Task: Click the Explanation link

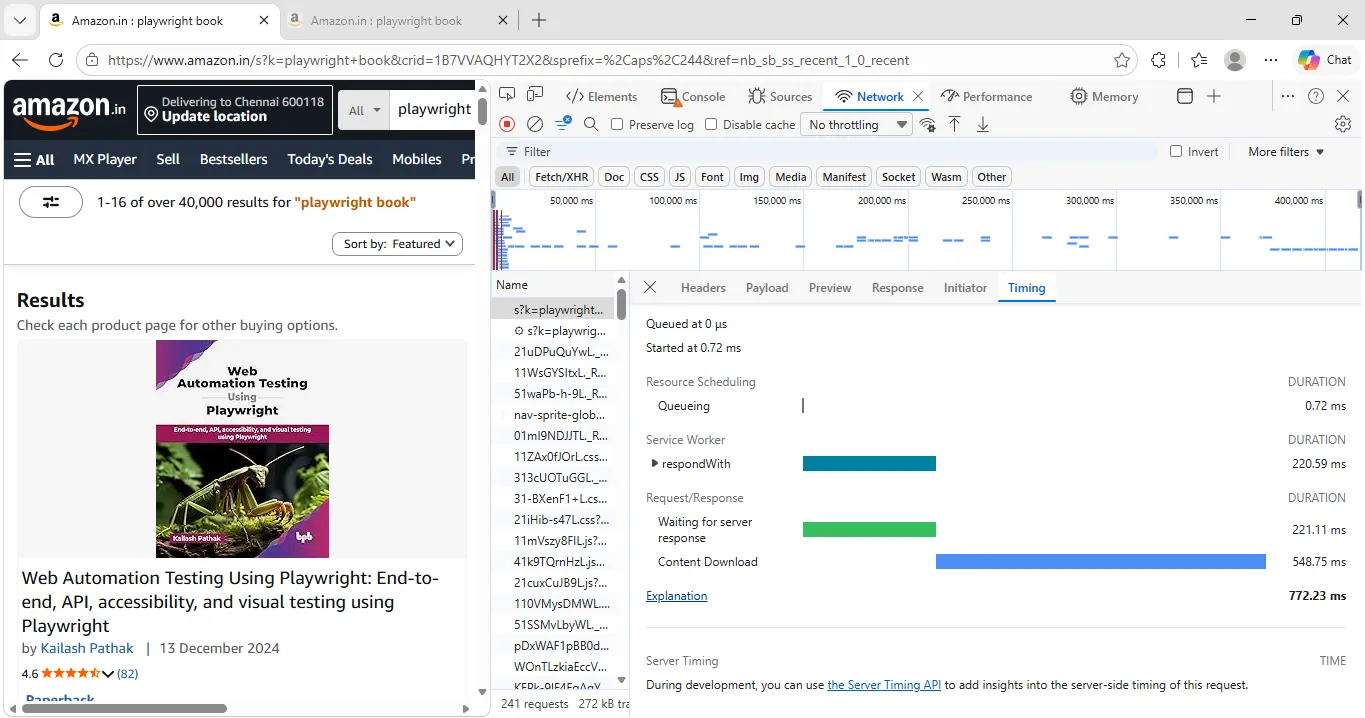Action: click(676, 595)
